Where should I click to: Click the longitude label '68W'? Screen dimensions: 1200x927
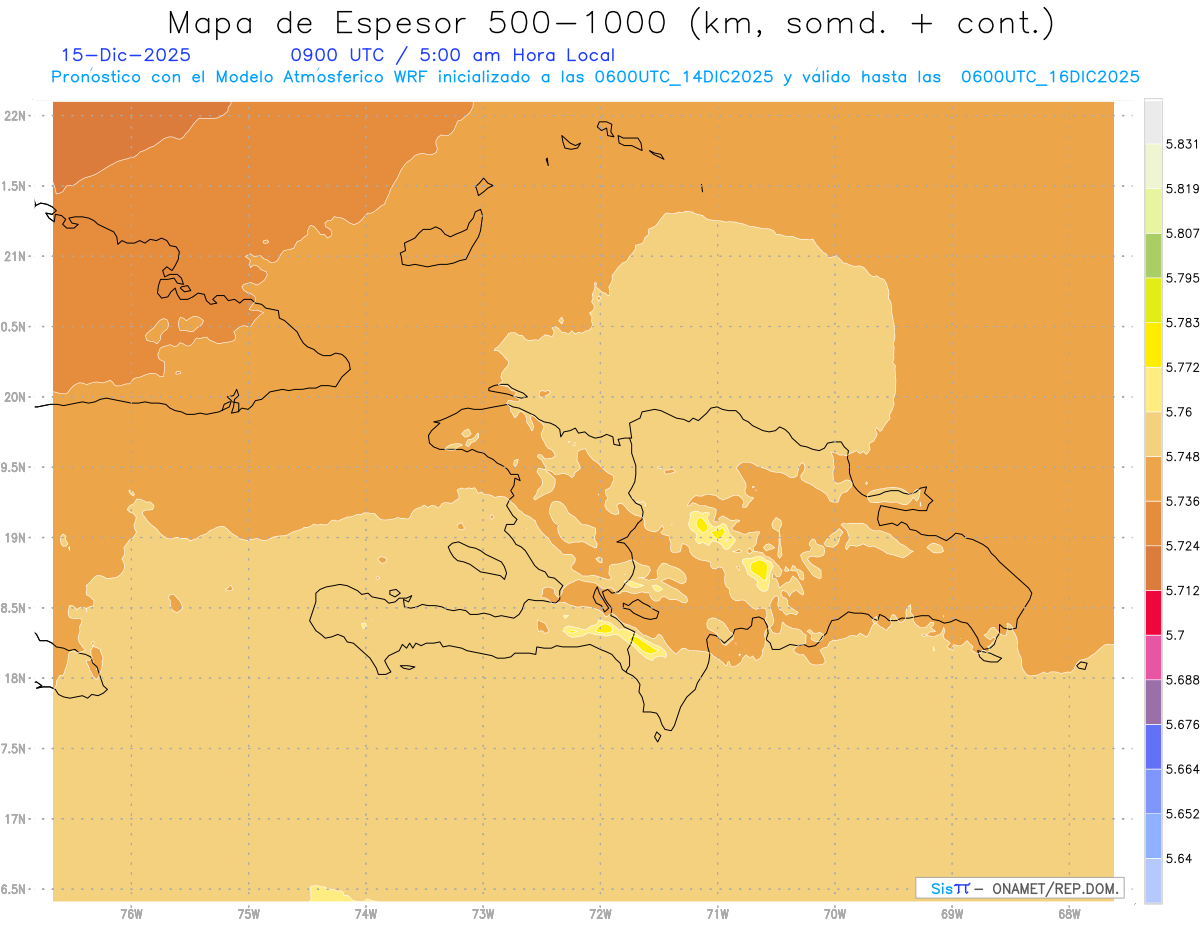[x=1069, y=913]
